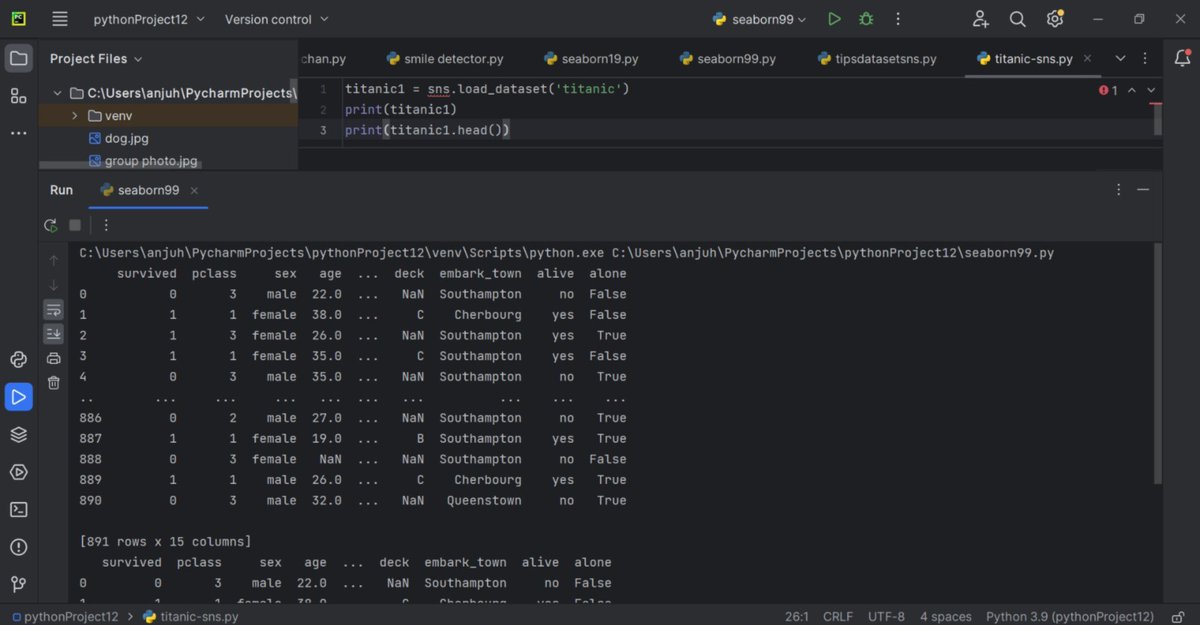The width and height of the screenshot is (1200, 625).
Task: Click the seaborn99.py path in console
Action: pyautogui.click(x=833, y=253)
